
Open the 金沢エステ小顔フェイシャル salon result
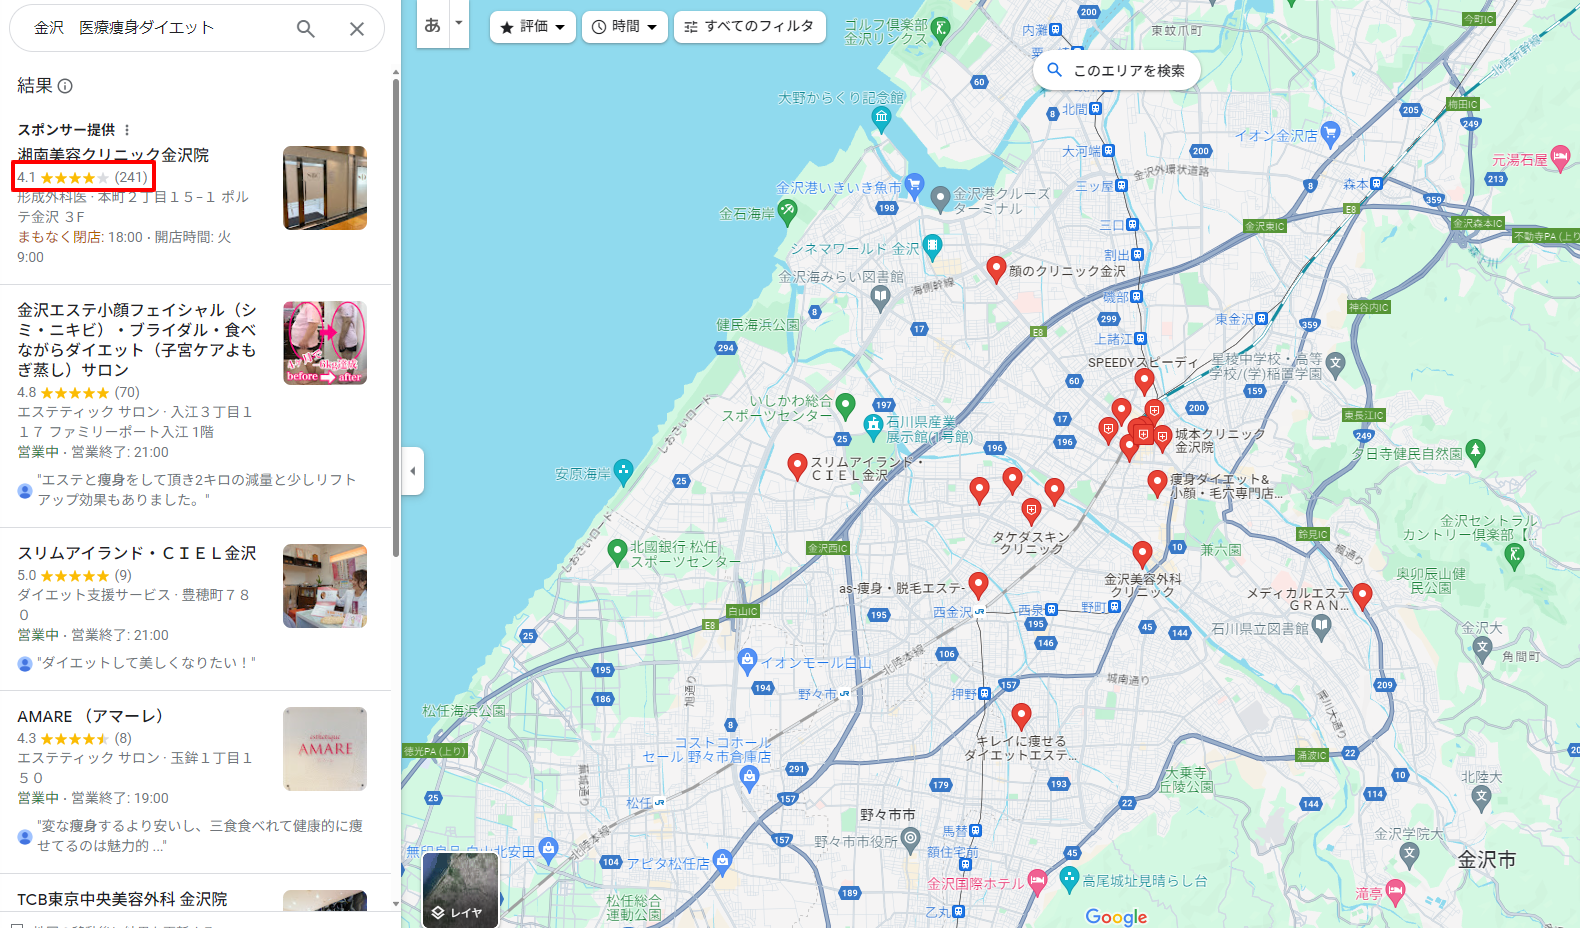137,340
